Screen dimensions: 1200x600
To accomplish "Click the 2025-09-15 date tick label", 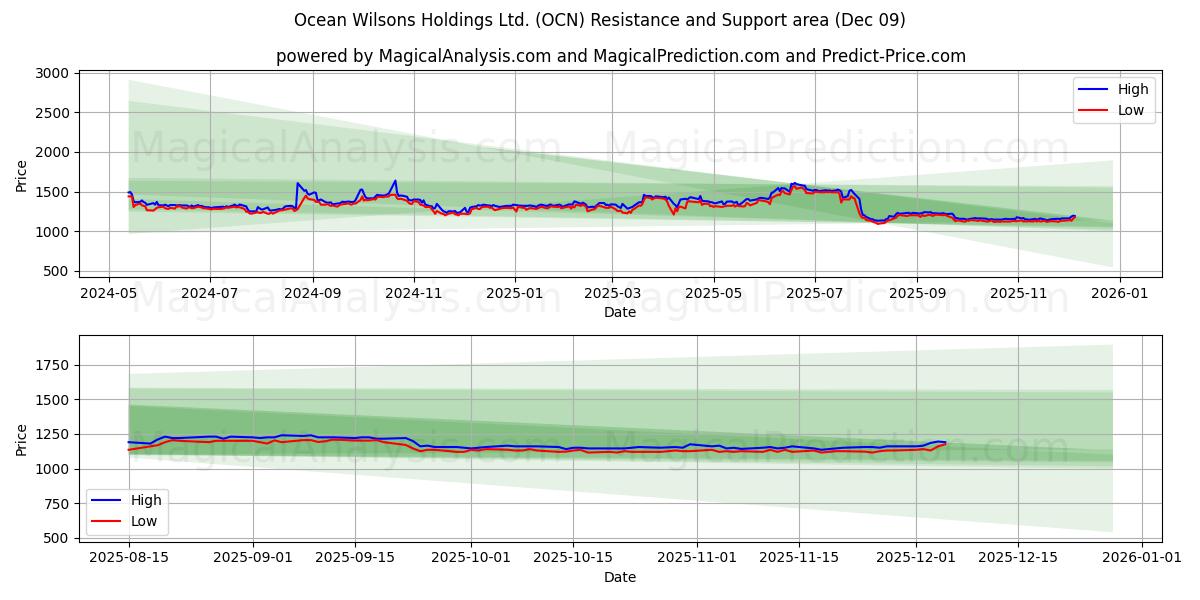I will click(355, 560).
